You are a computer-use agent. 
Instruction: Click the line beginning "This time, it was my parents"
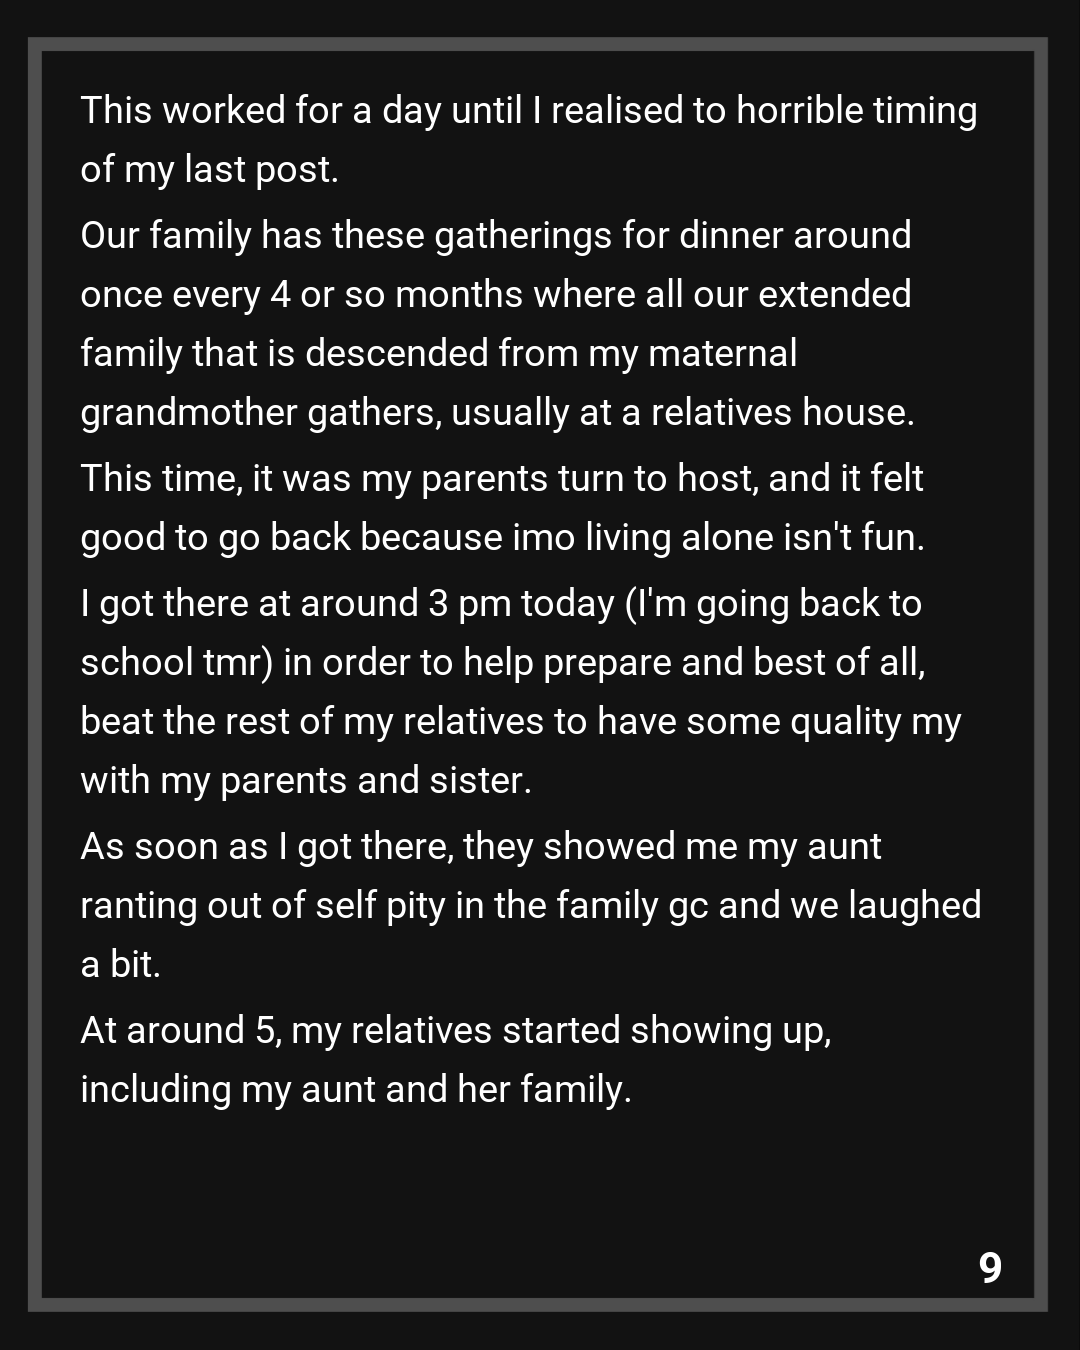click(x=502, y=479)
